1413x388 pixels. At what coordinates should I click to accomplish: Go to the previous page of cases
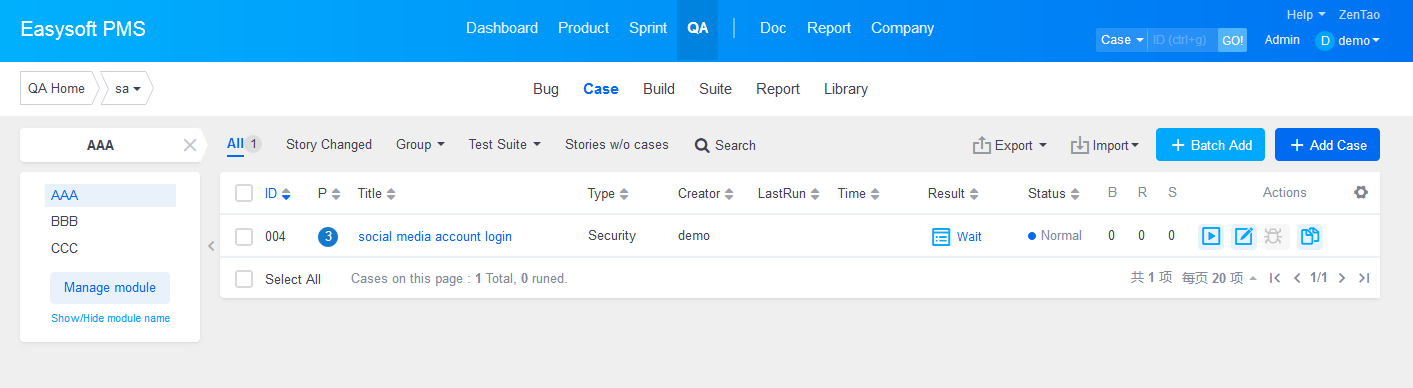(x=1297, y=278)
